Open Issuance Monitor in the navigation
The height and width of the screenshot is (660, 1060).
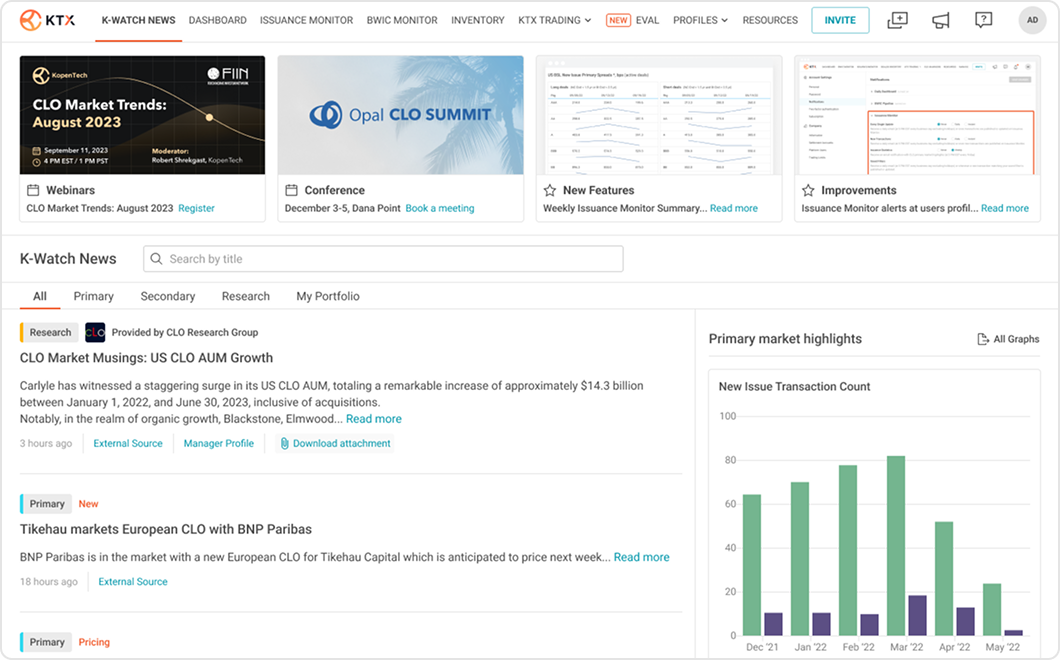[x=306, y=20]
